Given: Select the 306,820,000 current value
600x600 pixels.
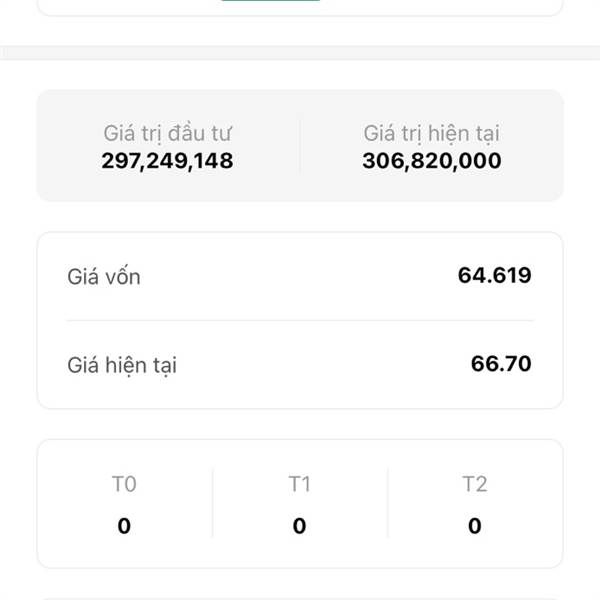Looking at the screenshot, I should pos(432,161).
